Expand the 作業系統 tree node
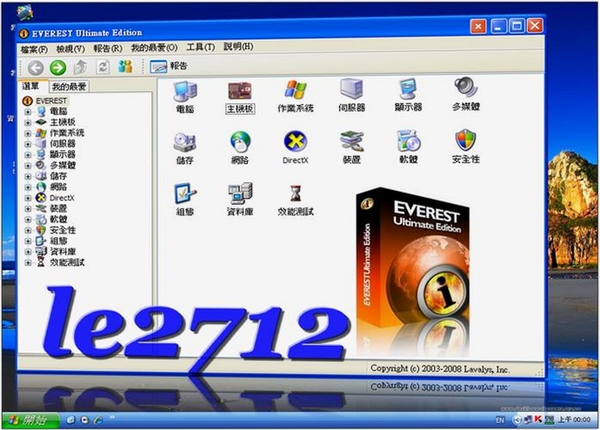This screenshot has height=430, width=600. (28, 134)
